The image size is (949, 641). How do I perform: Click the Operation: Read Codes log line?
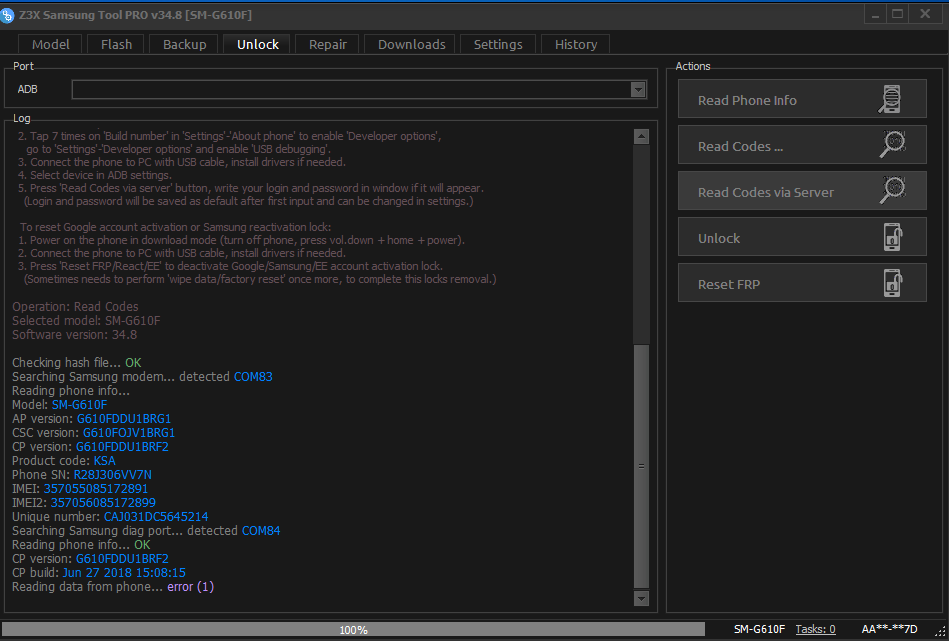[75, 307]
